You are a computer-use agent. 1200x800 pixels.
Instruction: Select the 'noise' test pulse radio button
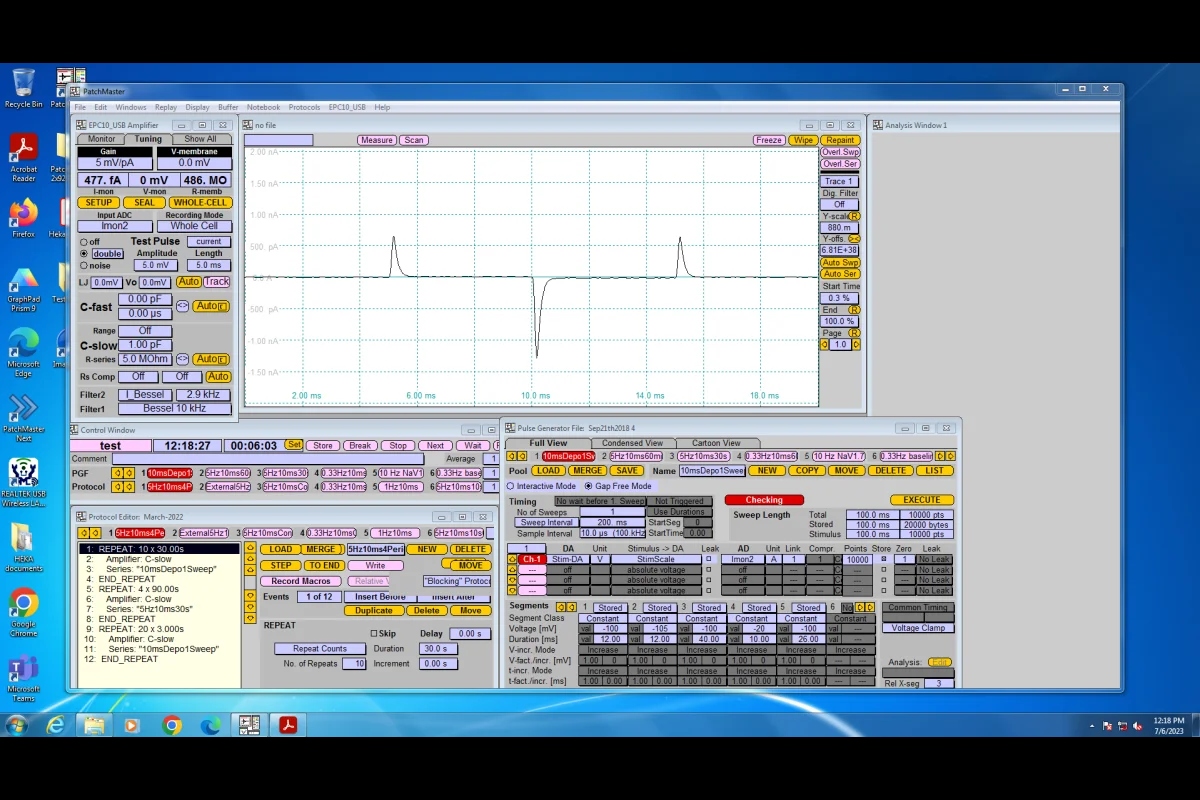[83, 265]
